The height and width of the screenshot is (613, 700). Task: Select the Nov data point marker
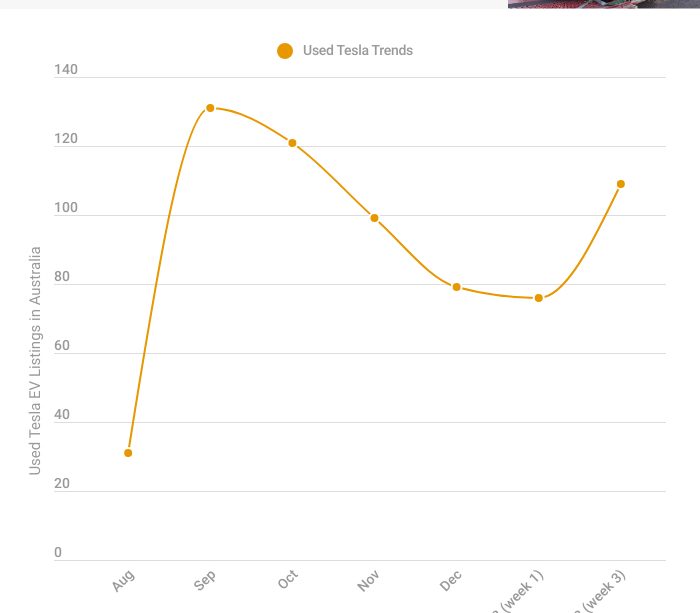[374, 218]
